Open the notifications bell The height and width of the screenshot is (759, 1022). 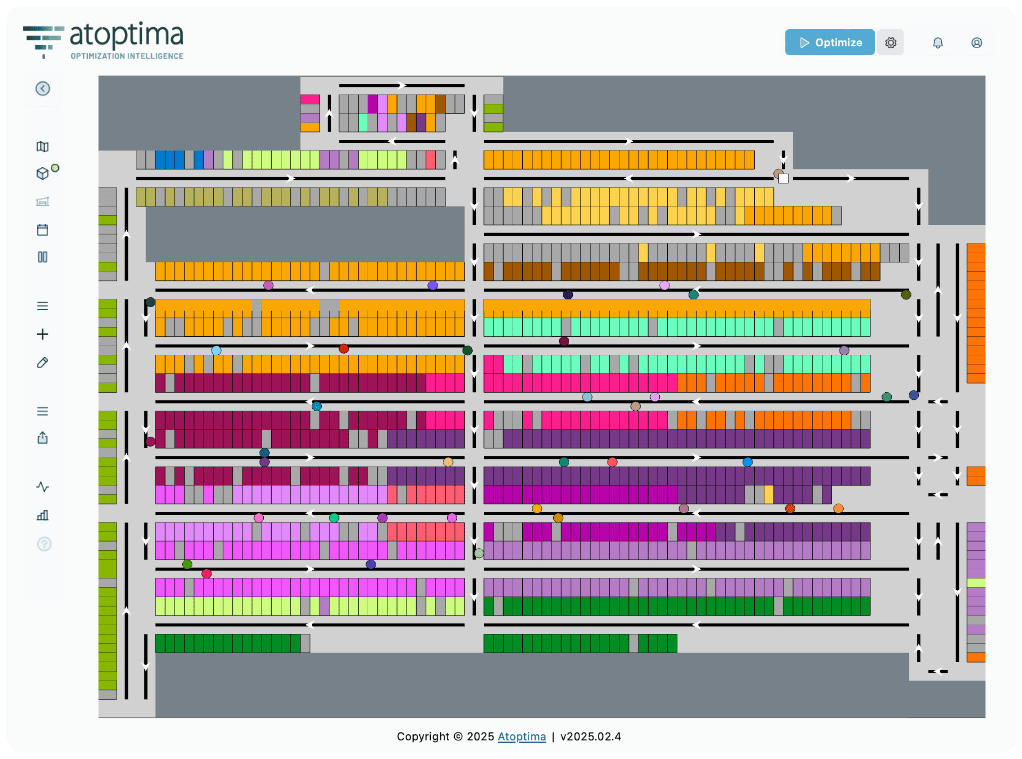(x=937, y=42)
